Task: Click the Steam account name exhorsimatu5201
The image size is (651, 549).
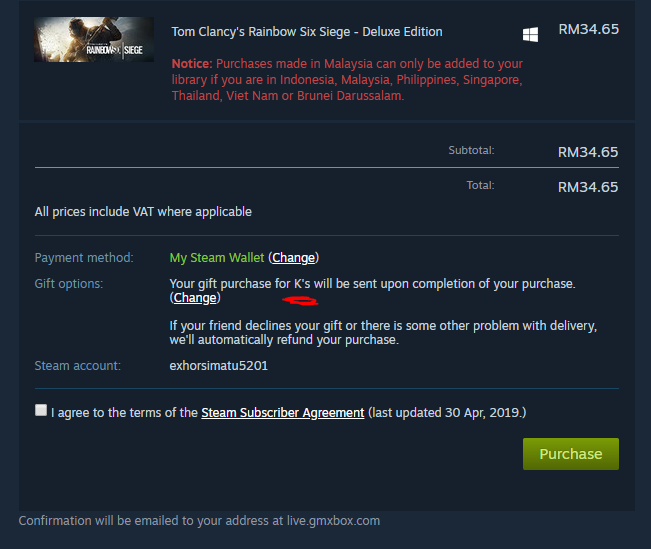Action: [218, 366]
